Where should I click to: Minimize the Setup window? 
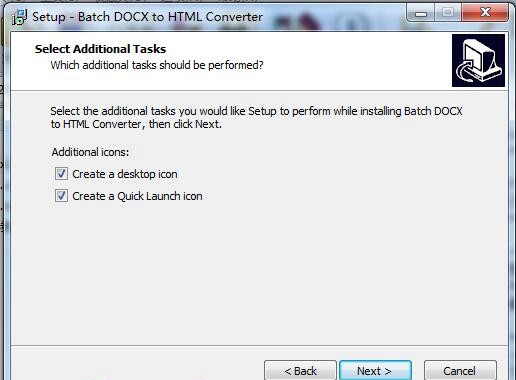click(421, 13)
